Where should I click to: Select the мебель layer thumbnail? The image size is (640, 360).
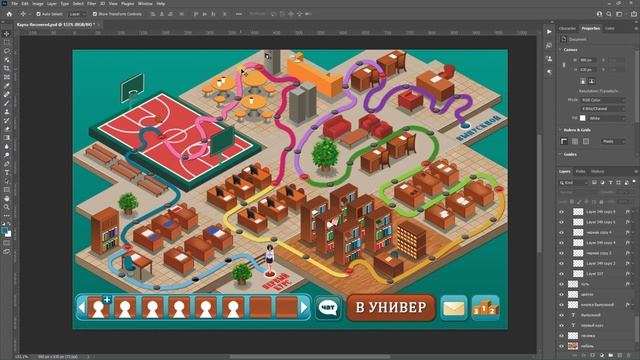pos(573,346)
